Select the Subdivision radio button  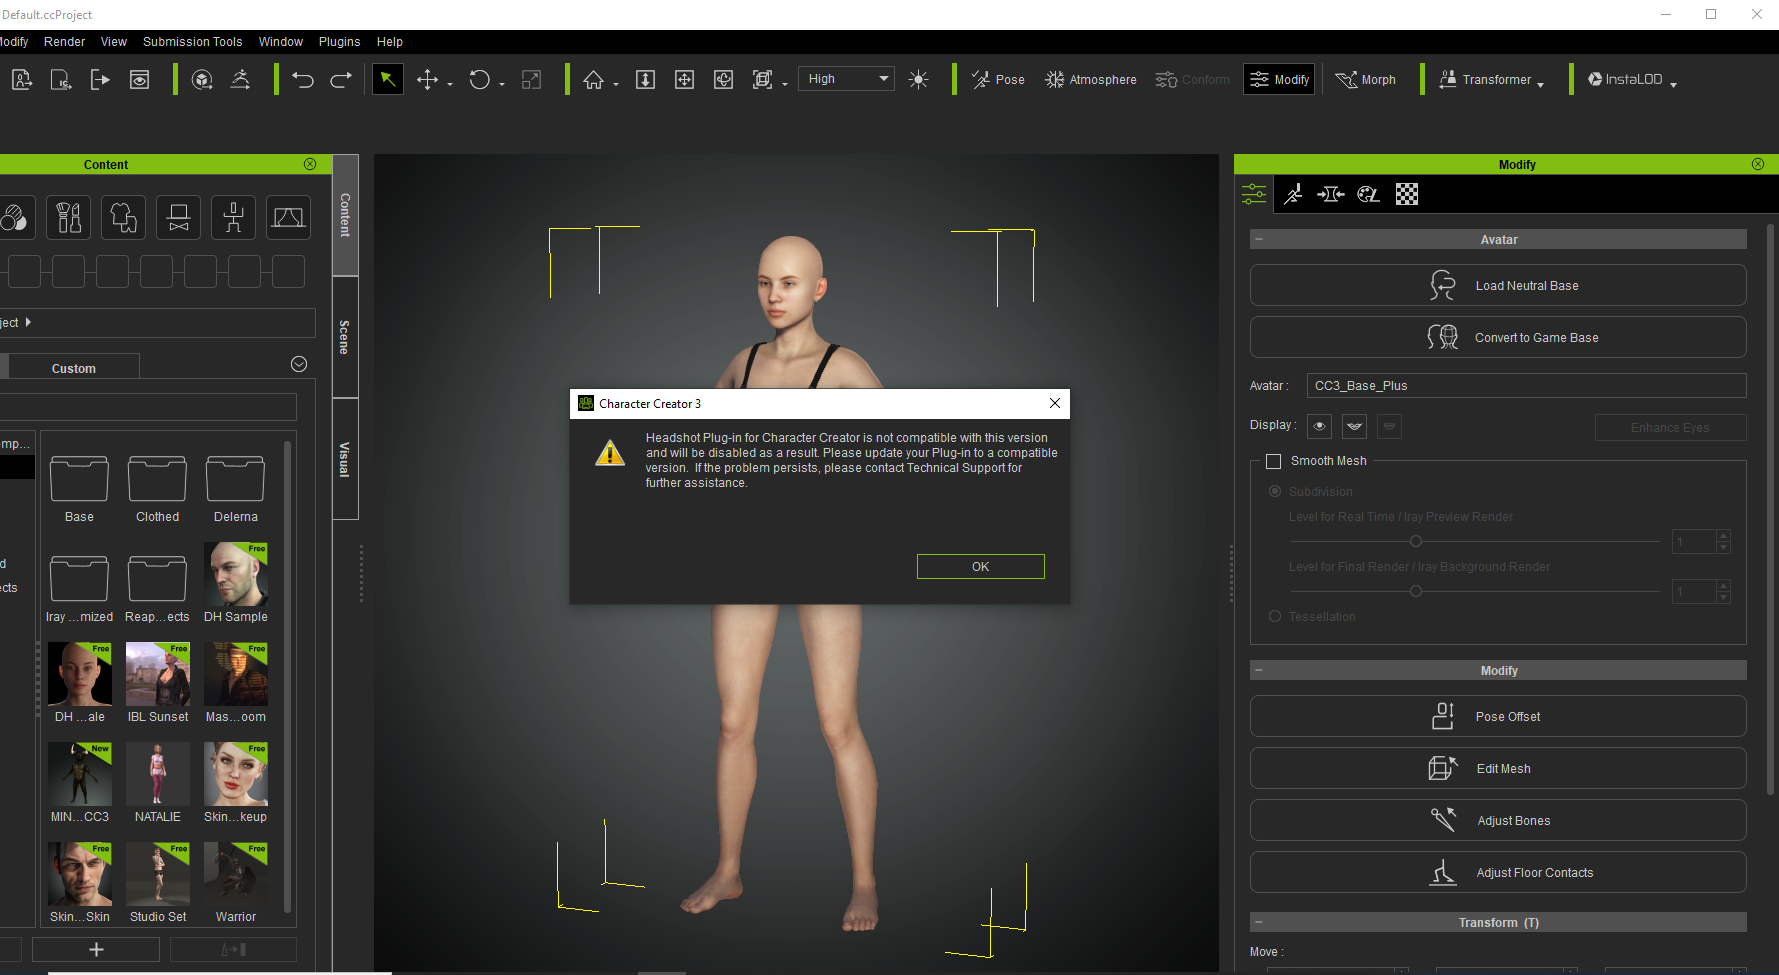click(1275, 491)
